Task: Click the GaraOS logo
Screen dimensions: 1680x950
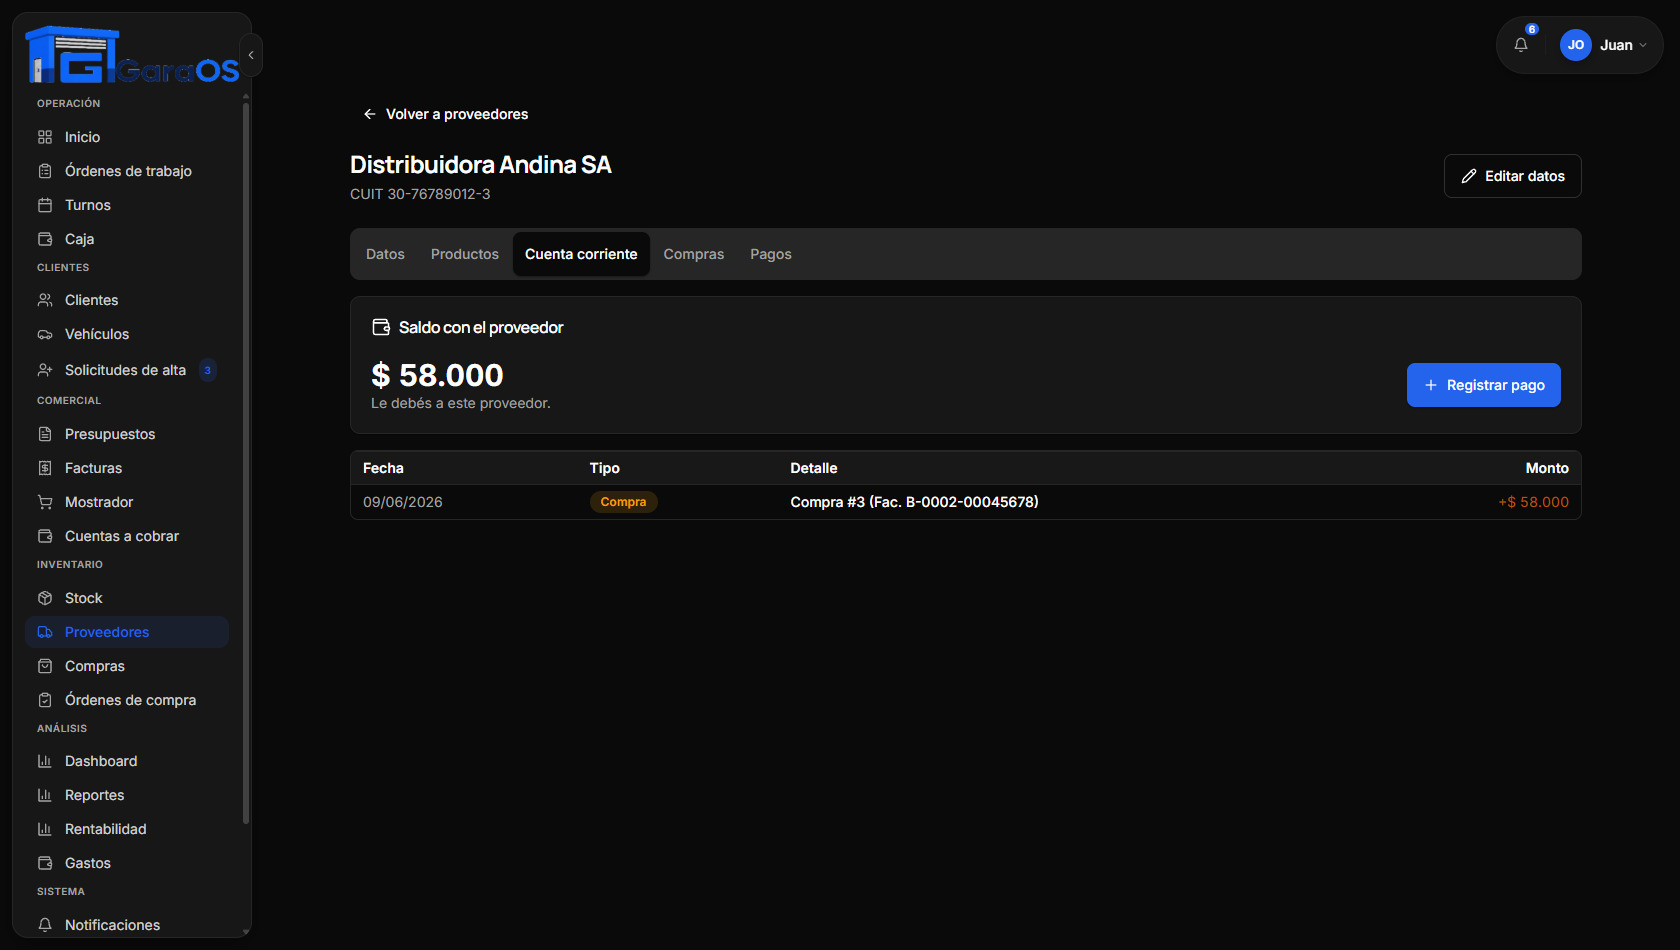Action: 132,55
